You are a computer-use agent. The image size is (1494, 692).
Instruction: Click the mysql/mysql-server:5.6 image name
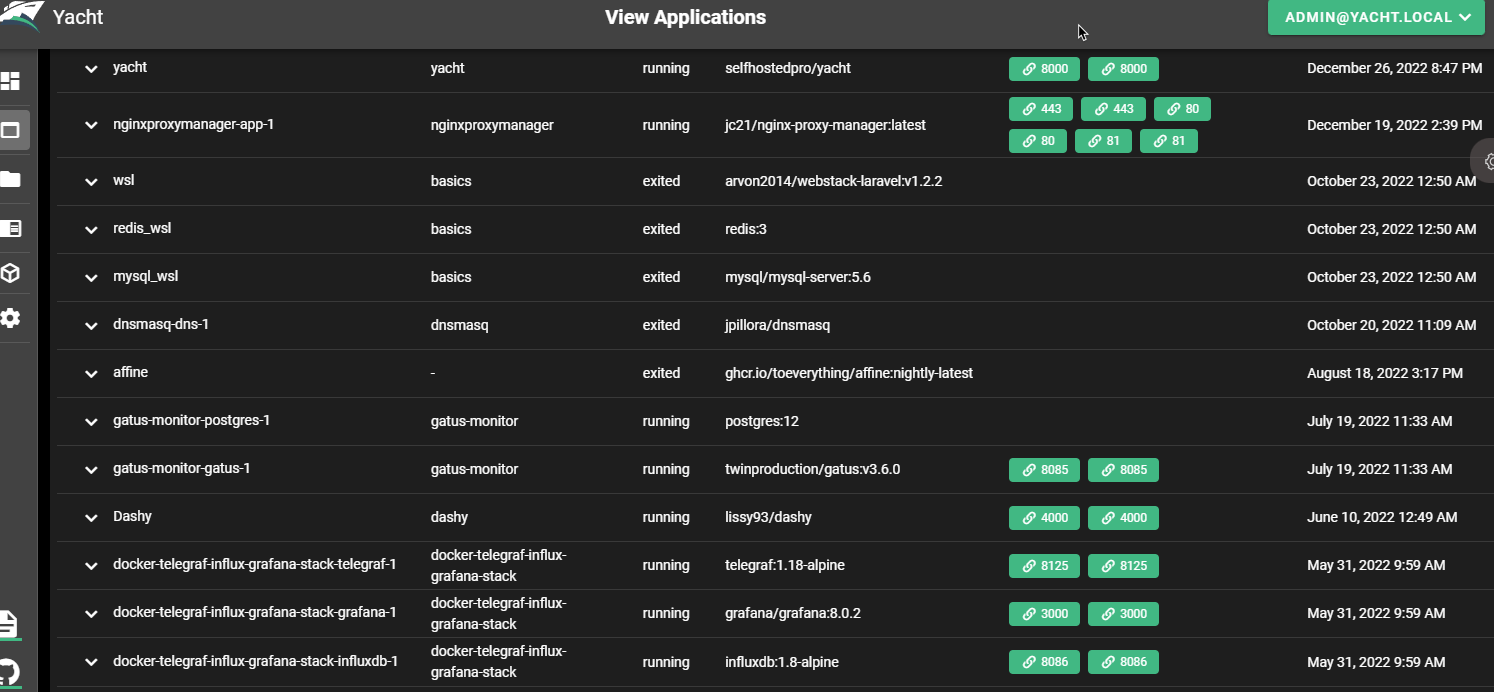tap(798, 277)
